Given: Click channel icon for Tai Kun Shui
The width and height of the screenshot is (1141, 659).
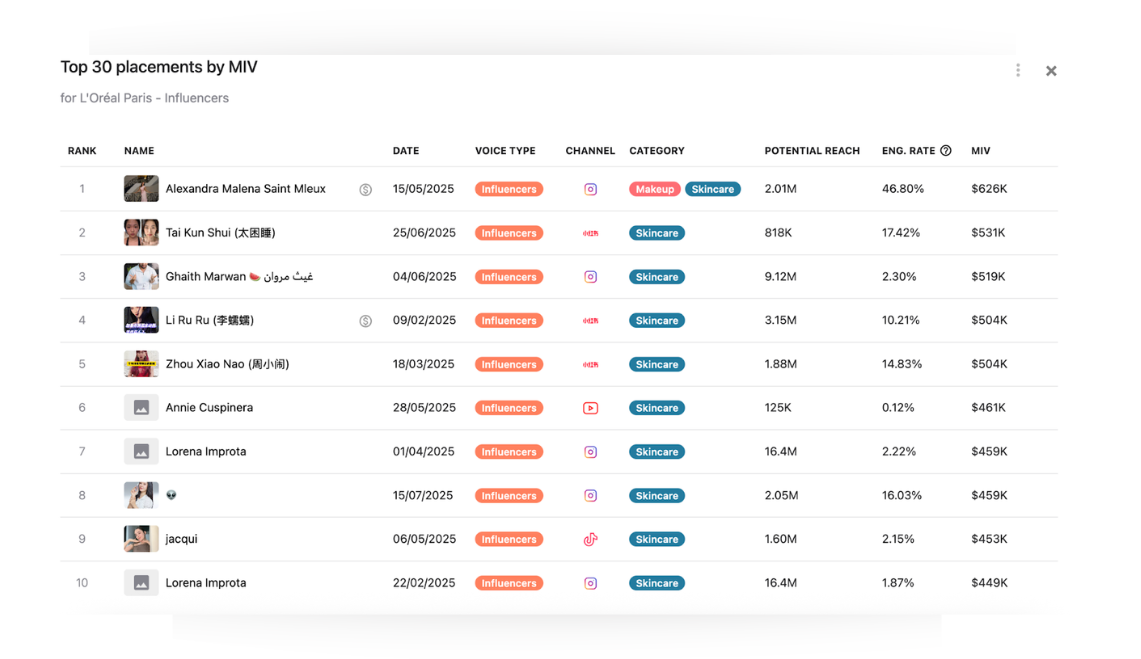Looking at the screenshot, I should coord(590,233).
